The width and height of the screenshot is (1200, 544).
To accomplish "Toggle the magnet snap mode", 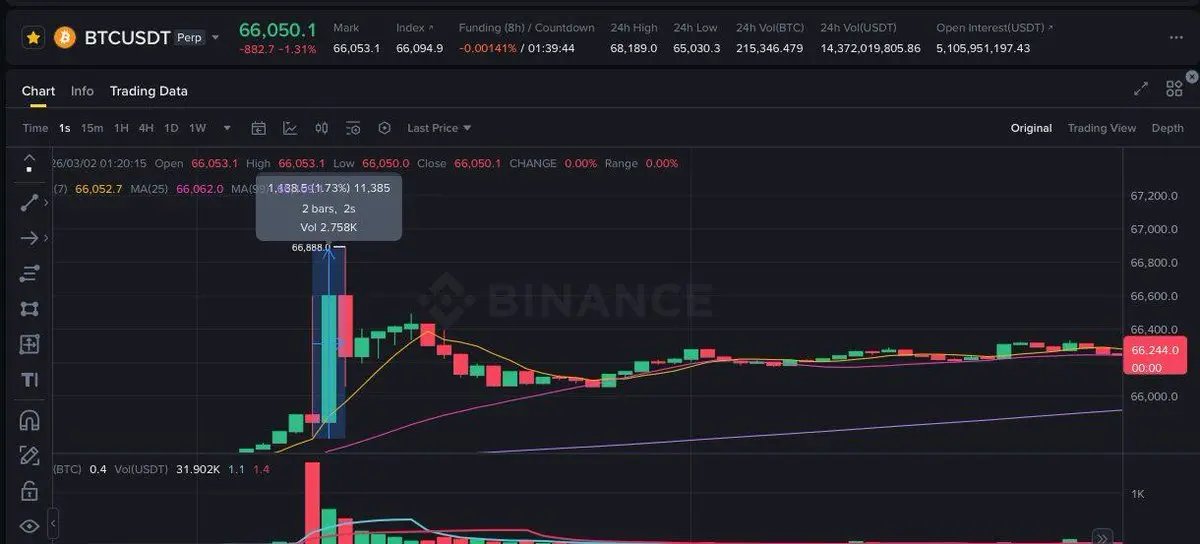I will [29, 420].
